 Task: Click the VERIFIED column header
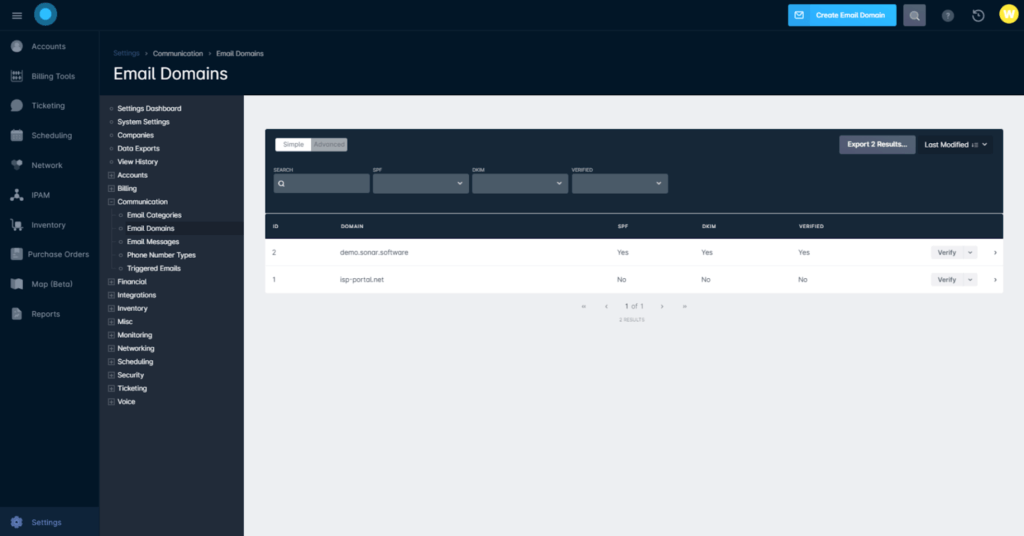[811, 227]
